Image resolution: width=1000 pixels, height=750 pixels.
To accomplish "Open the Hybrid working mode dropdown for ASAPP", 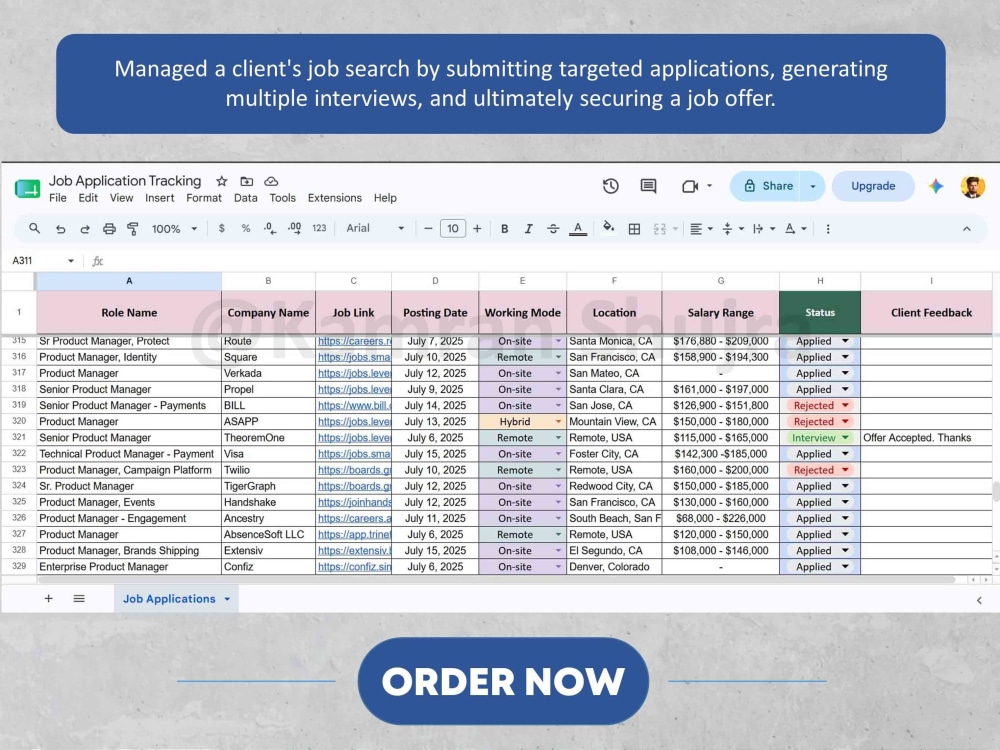I will (x=558, y=422).
